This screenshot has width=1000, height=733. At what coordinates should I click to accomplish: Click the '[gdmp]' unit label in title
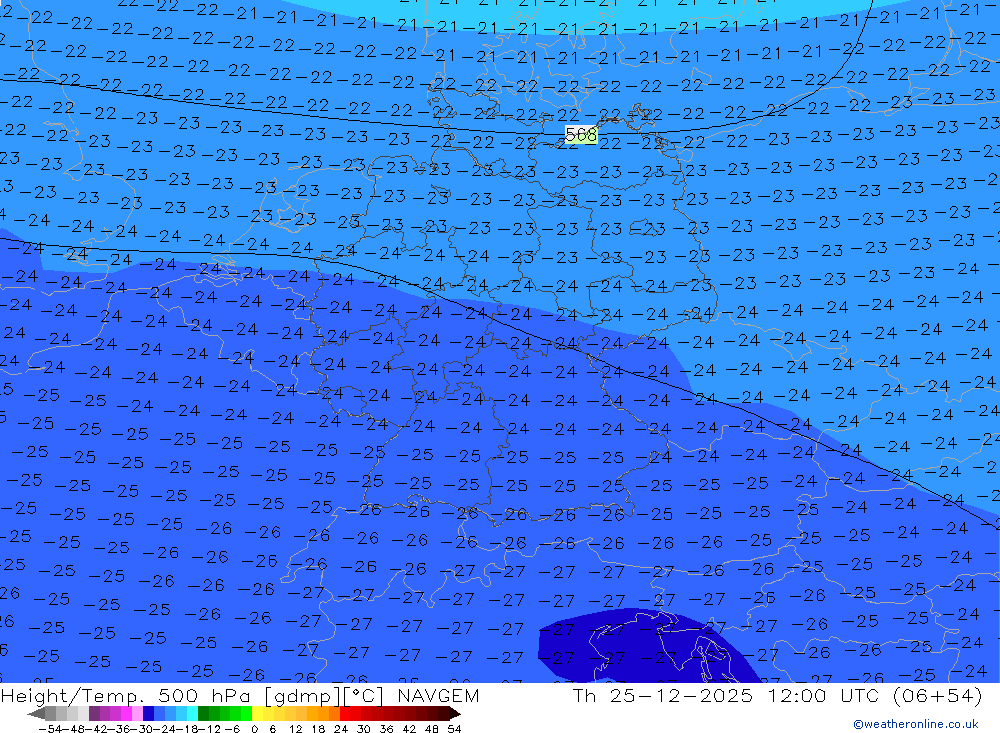click(x=303, y=696)
